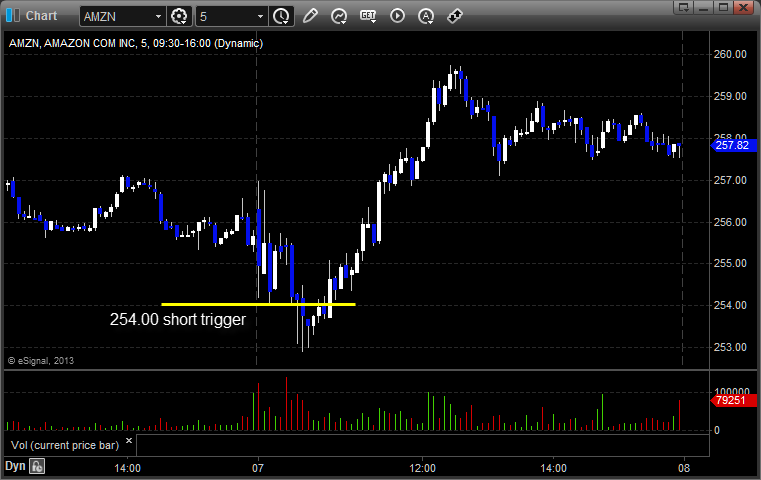Select the yellow 254.00 trigger line

pos(258,304)
